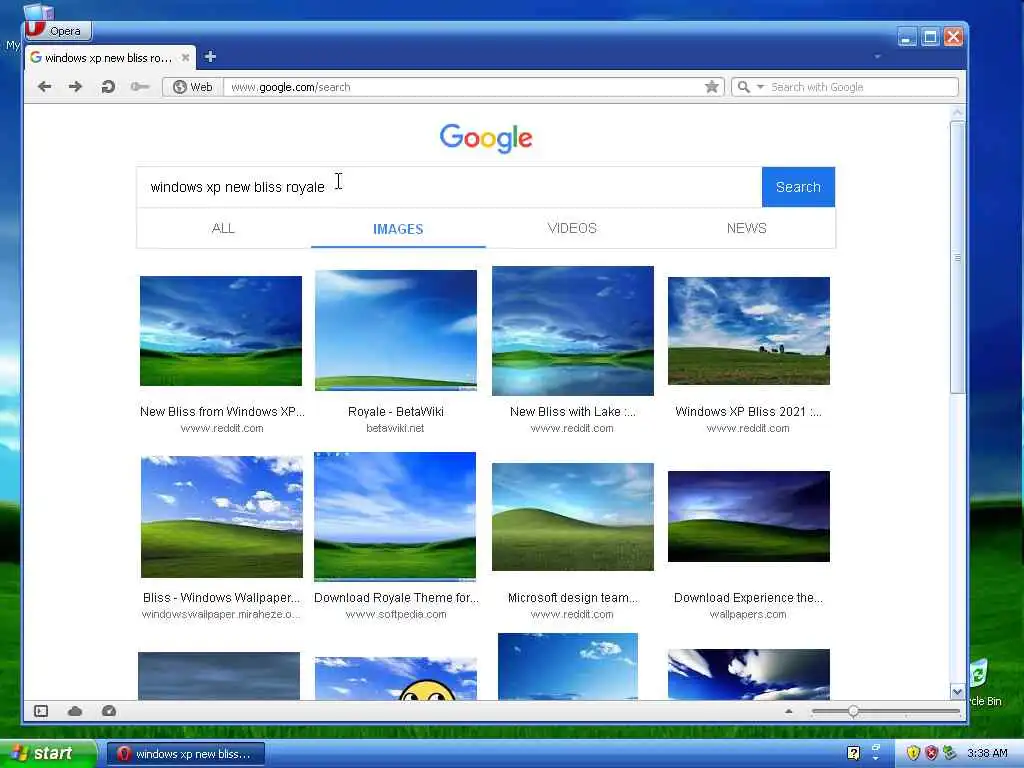Image resolution: width=1024 pixels, height=768 pixels.
Task: Open the 'New Bliss with Lake' thumbnail
Action: coord(573,330)
